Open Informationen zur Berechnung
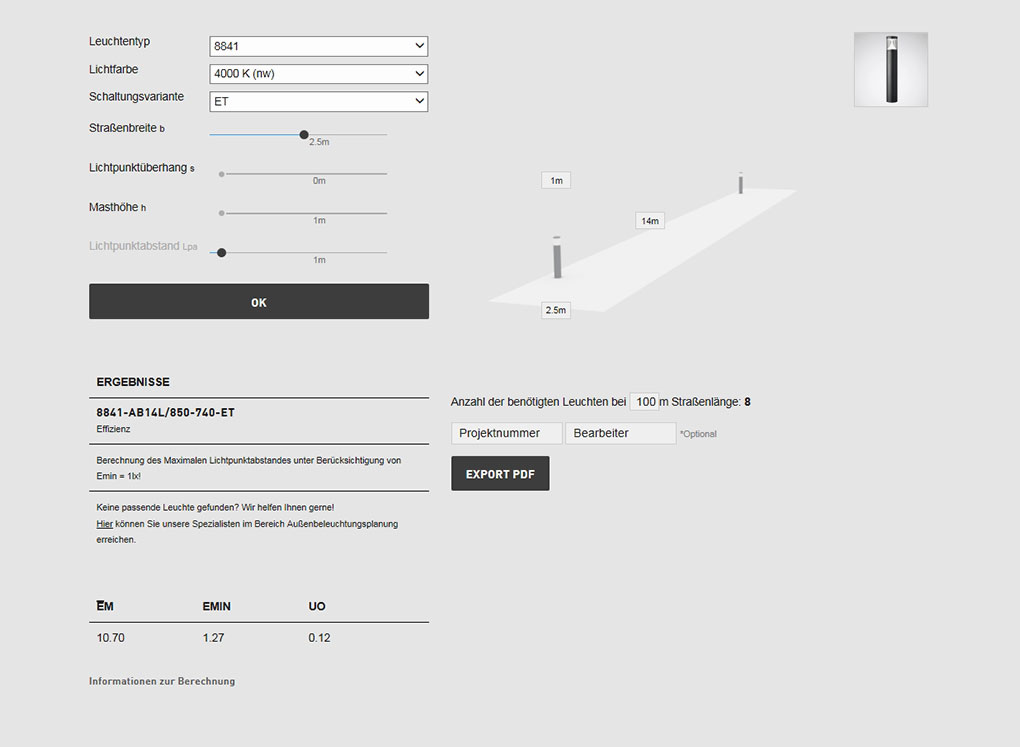1020x747 pixels. tap(162, 681)
